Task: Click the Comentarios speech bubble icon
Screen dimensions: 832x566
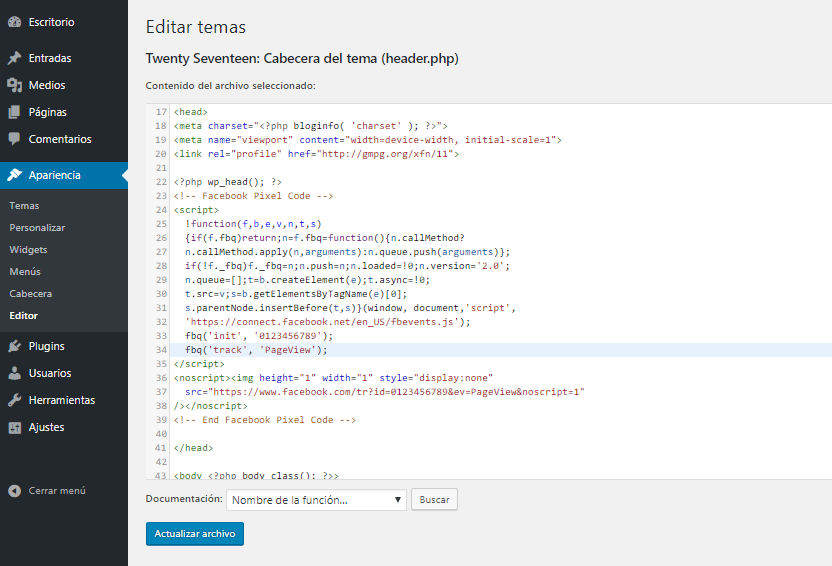Action: pos(15,139)
